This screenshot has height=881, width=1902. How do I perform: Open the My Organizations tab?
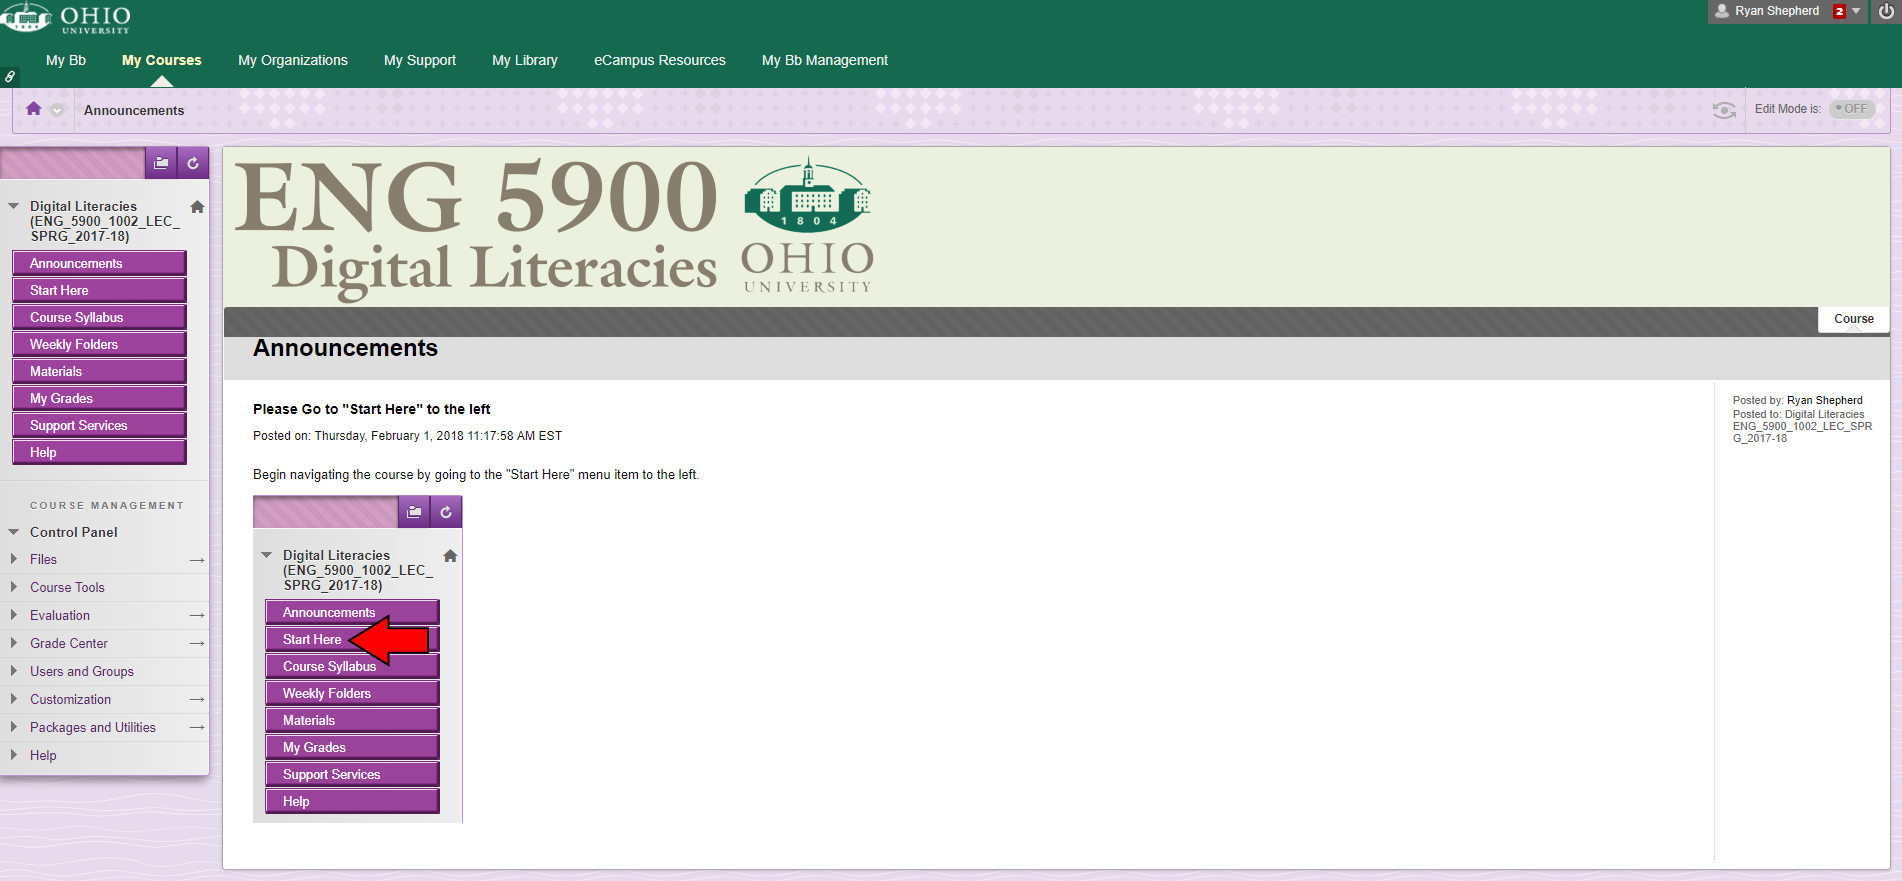point(293,60)
